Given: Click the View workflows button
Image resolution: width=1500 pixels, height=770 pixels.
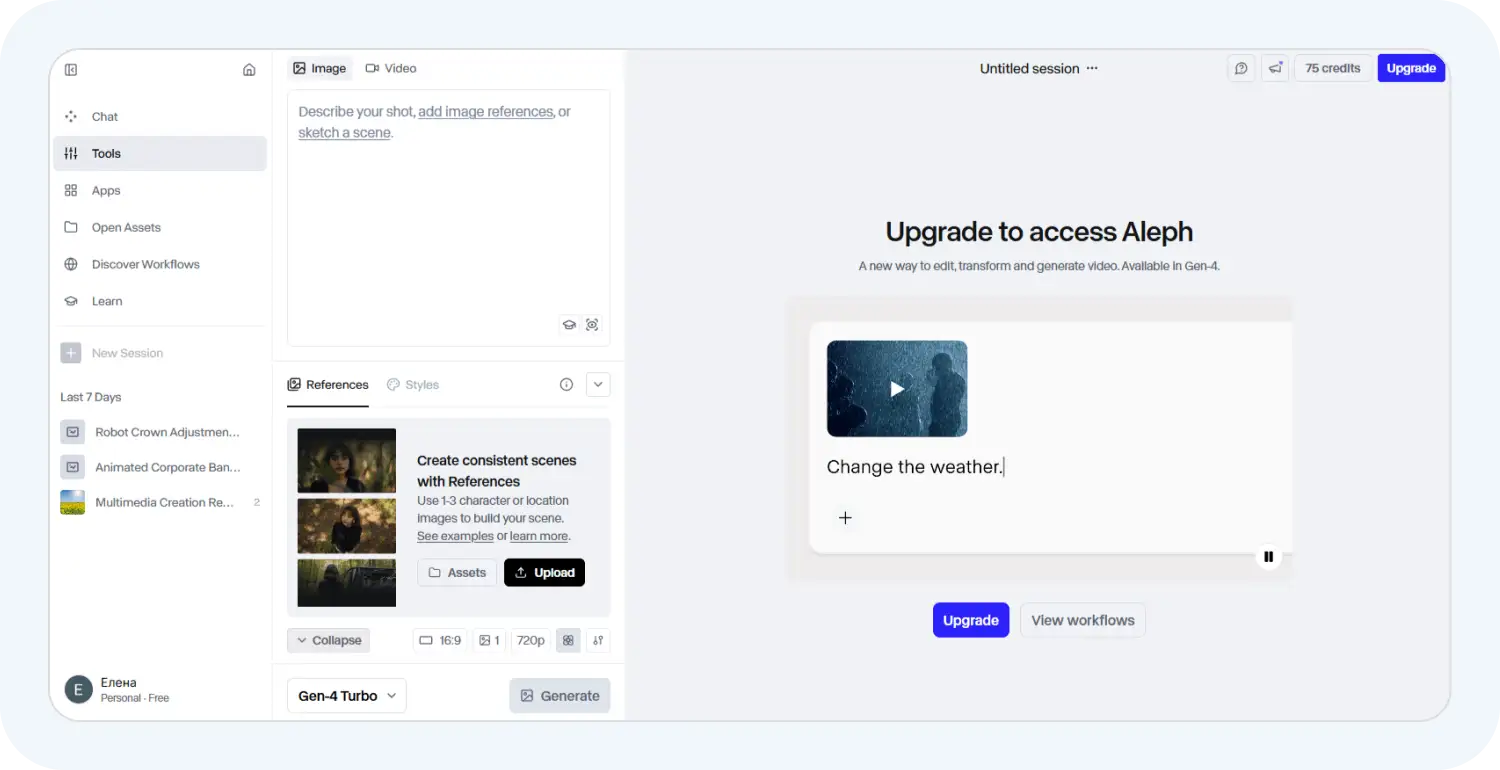Looking at the screenshot, I should 1083,620.
